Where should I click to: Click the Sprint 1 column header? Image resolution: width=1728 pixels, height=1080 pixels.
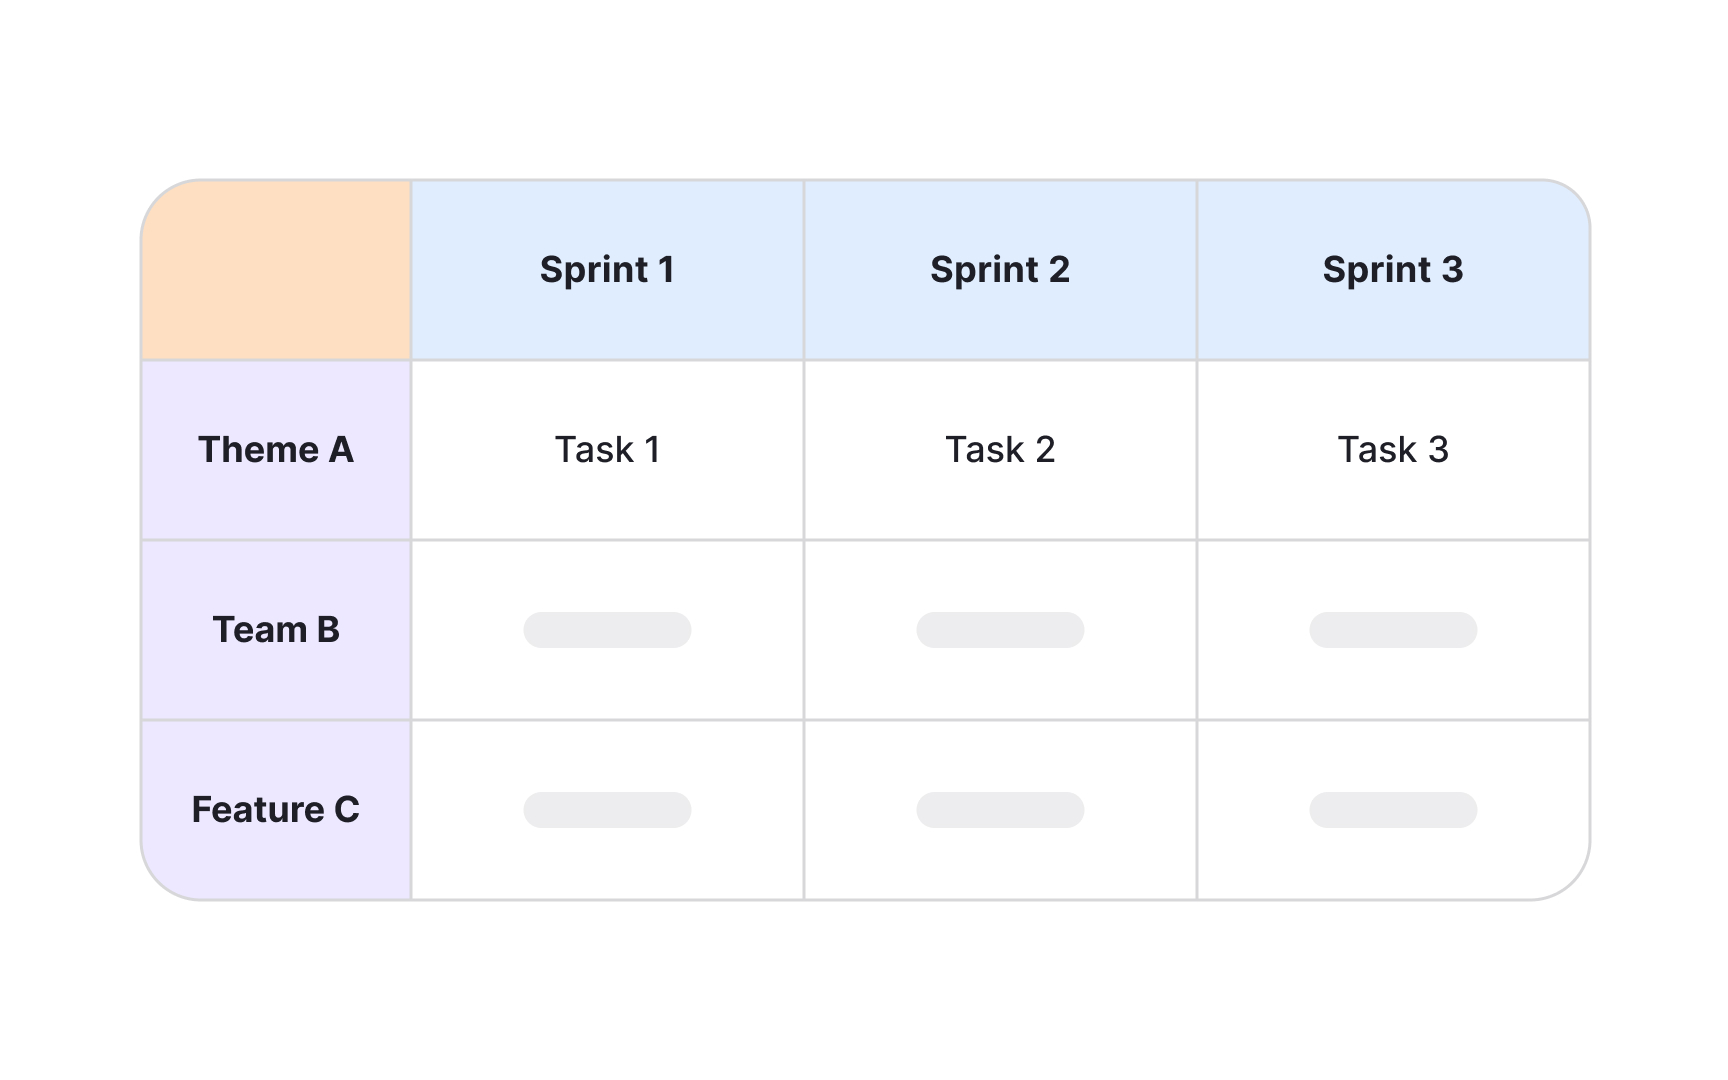(607, 270)
